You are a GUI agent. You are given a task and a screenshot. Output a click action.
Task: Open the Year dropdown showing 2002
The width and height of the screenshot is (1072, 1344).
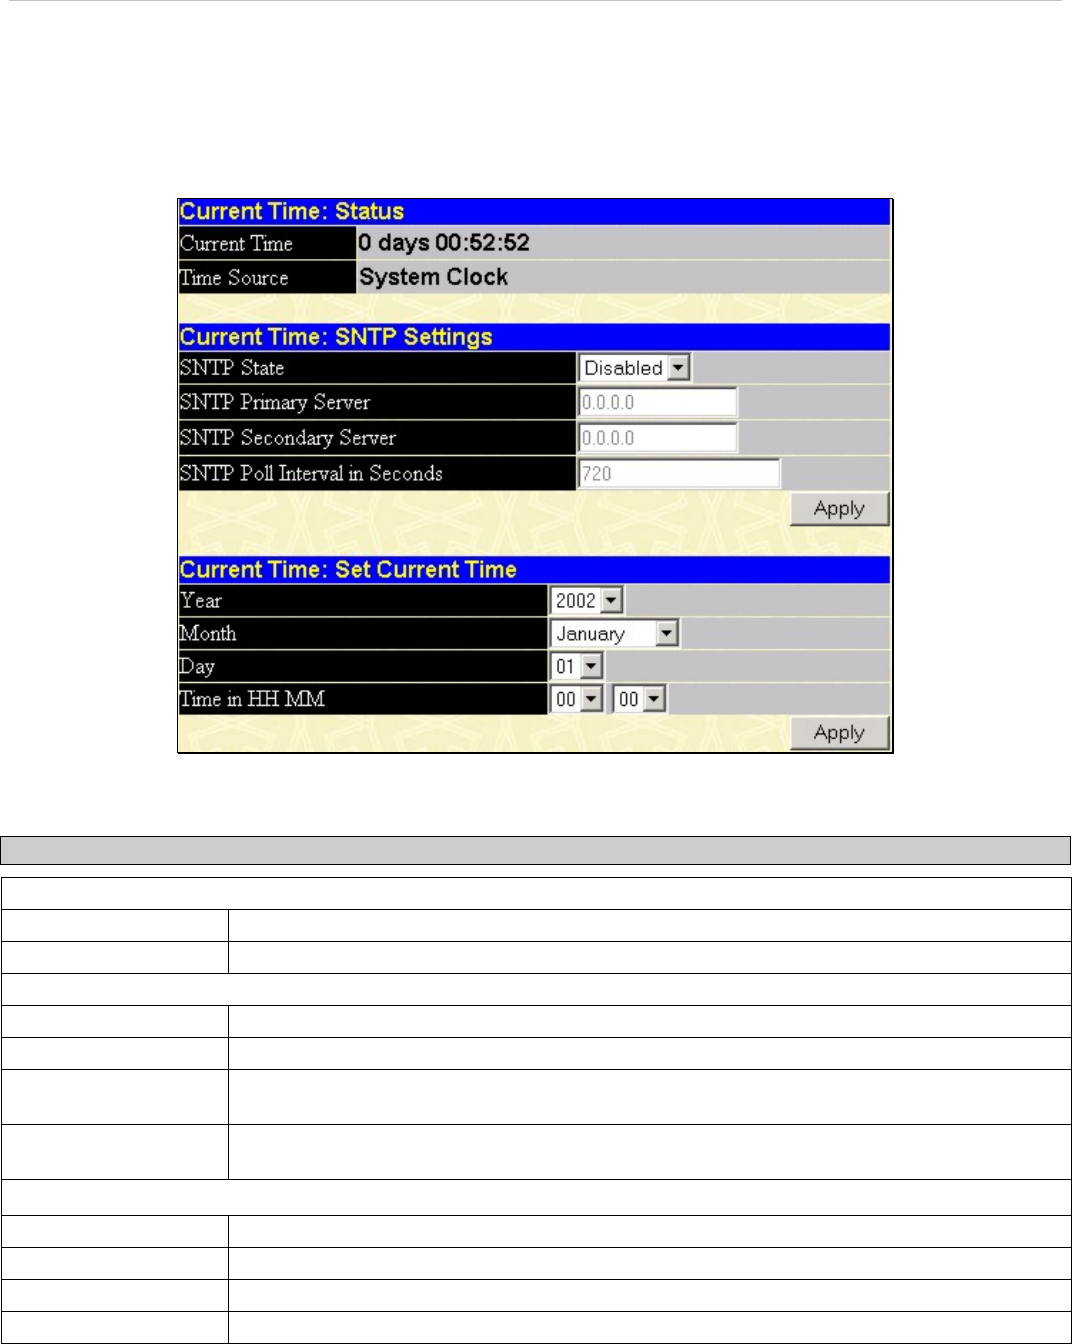coord(587,601)
